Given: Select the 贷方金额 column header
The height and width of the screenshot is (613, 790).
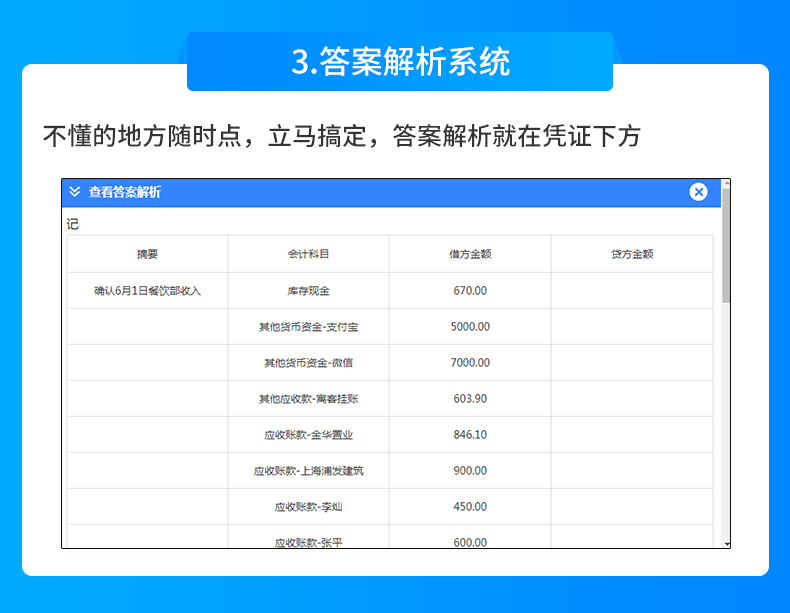Looking at the screenshot, I should [631, 254].
